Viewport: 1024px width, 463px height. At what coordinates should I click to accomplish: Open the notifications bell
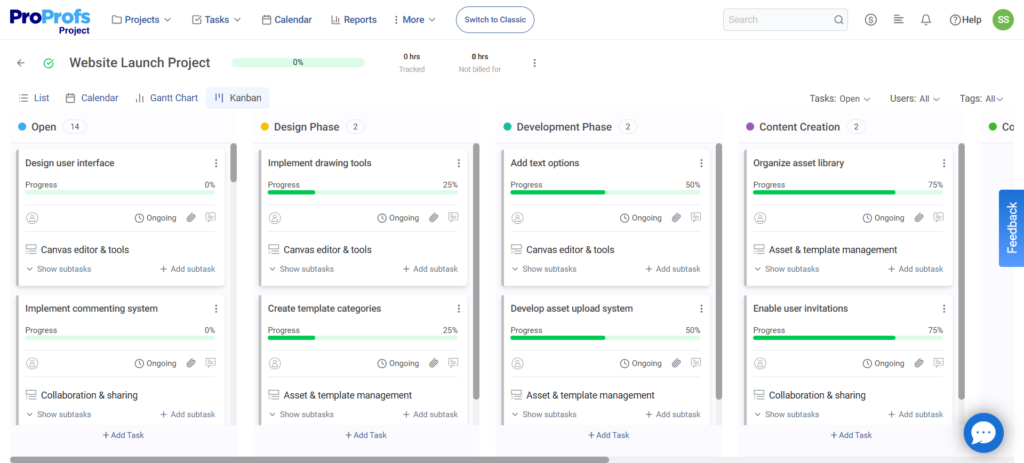point(925,20)
